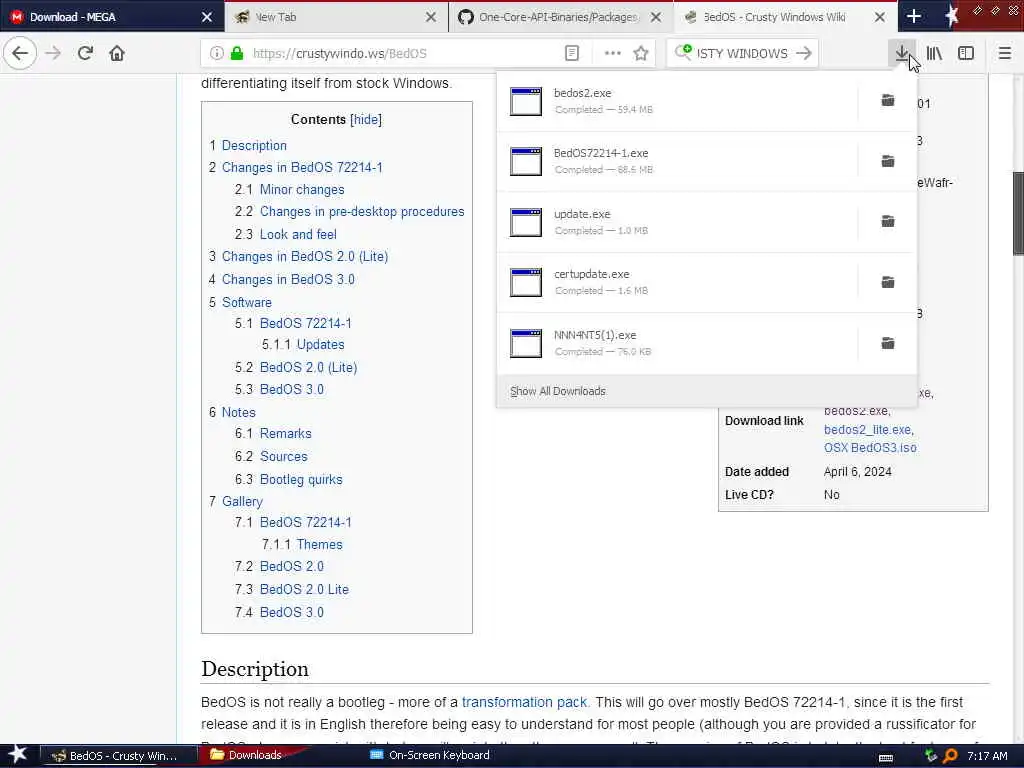Open the Downloads toolbar button
Screen dimensions: 1024x768
click(x=902, y=54)
